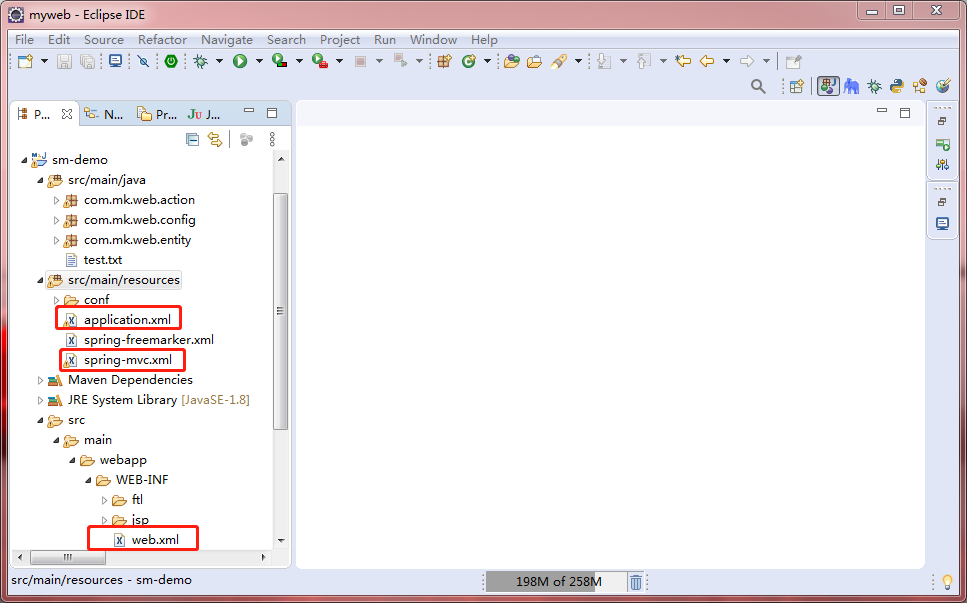Open the File menu

24,39
